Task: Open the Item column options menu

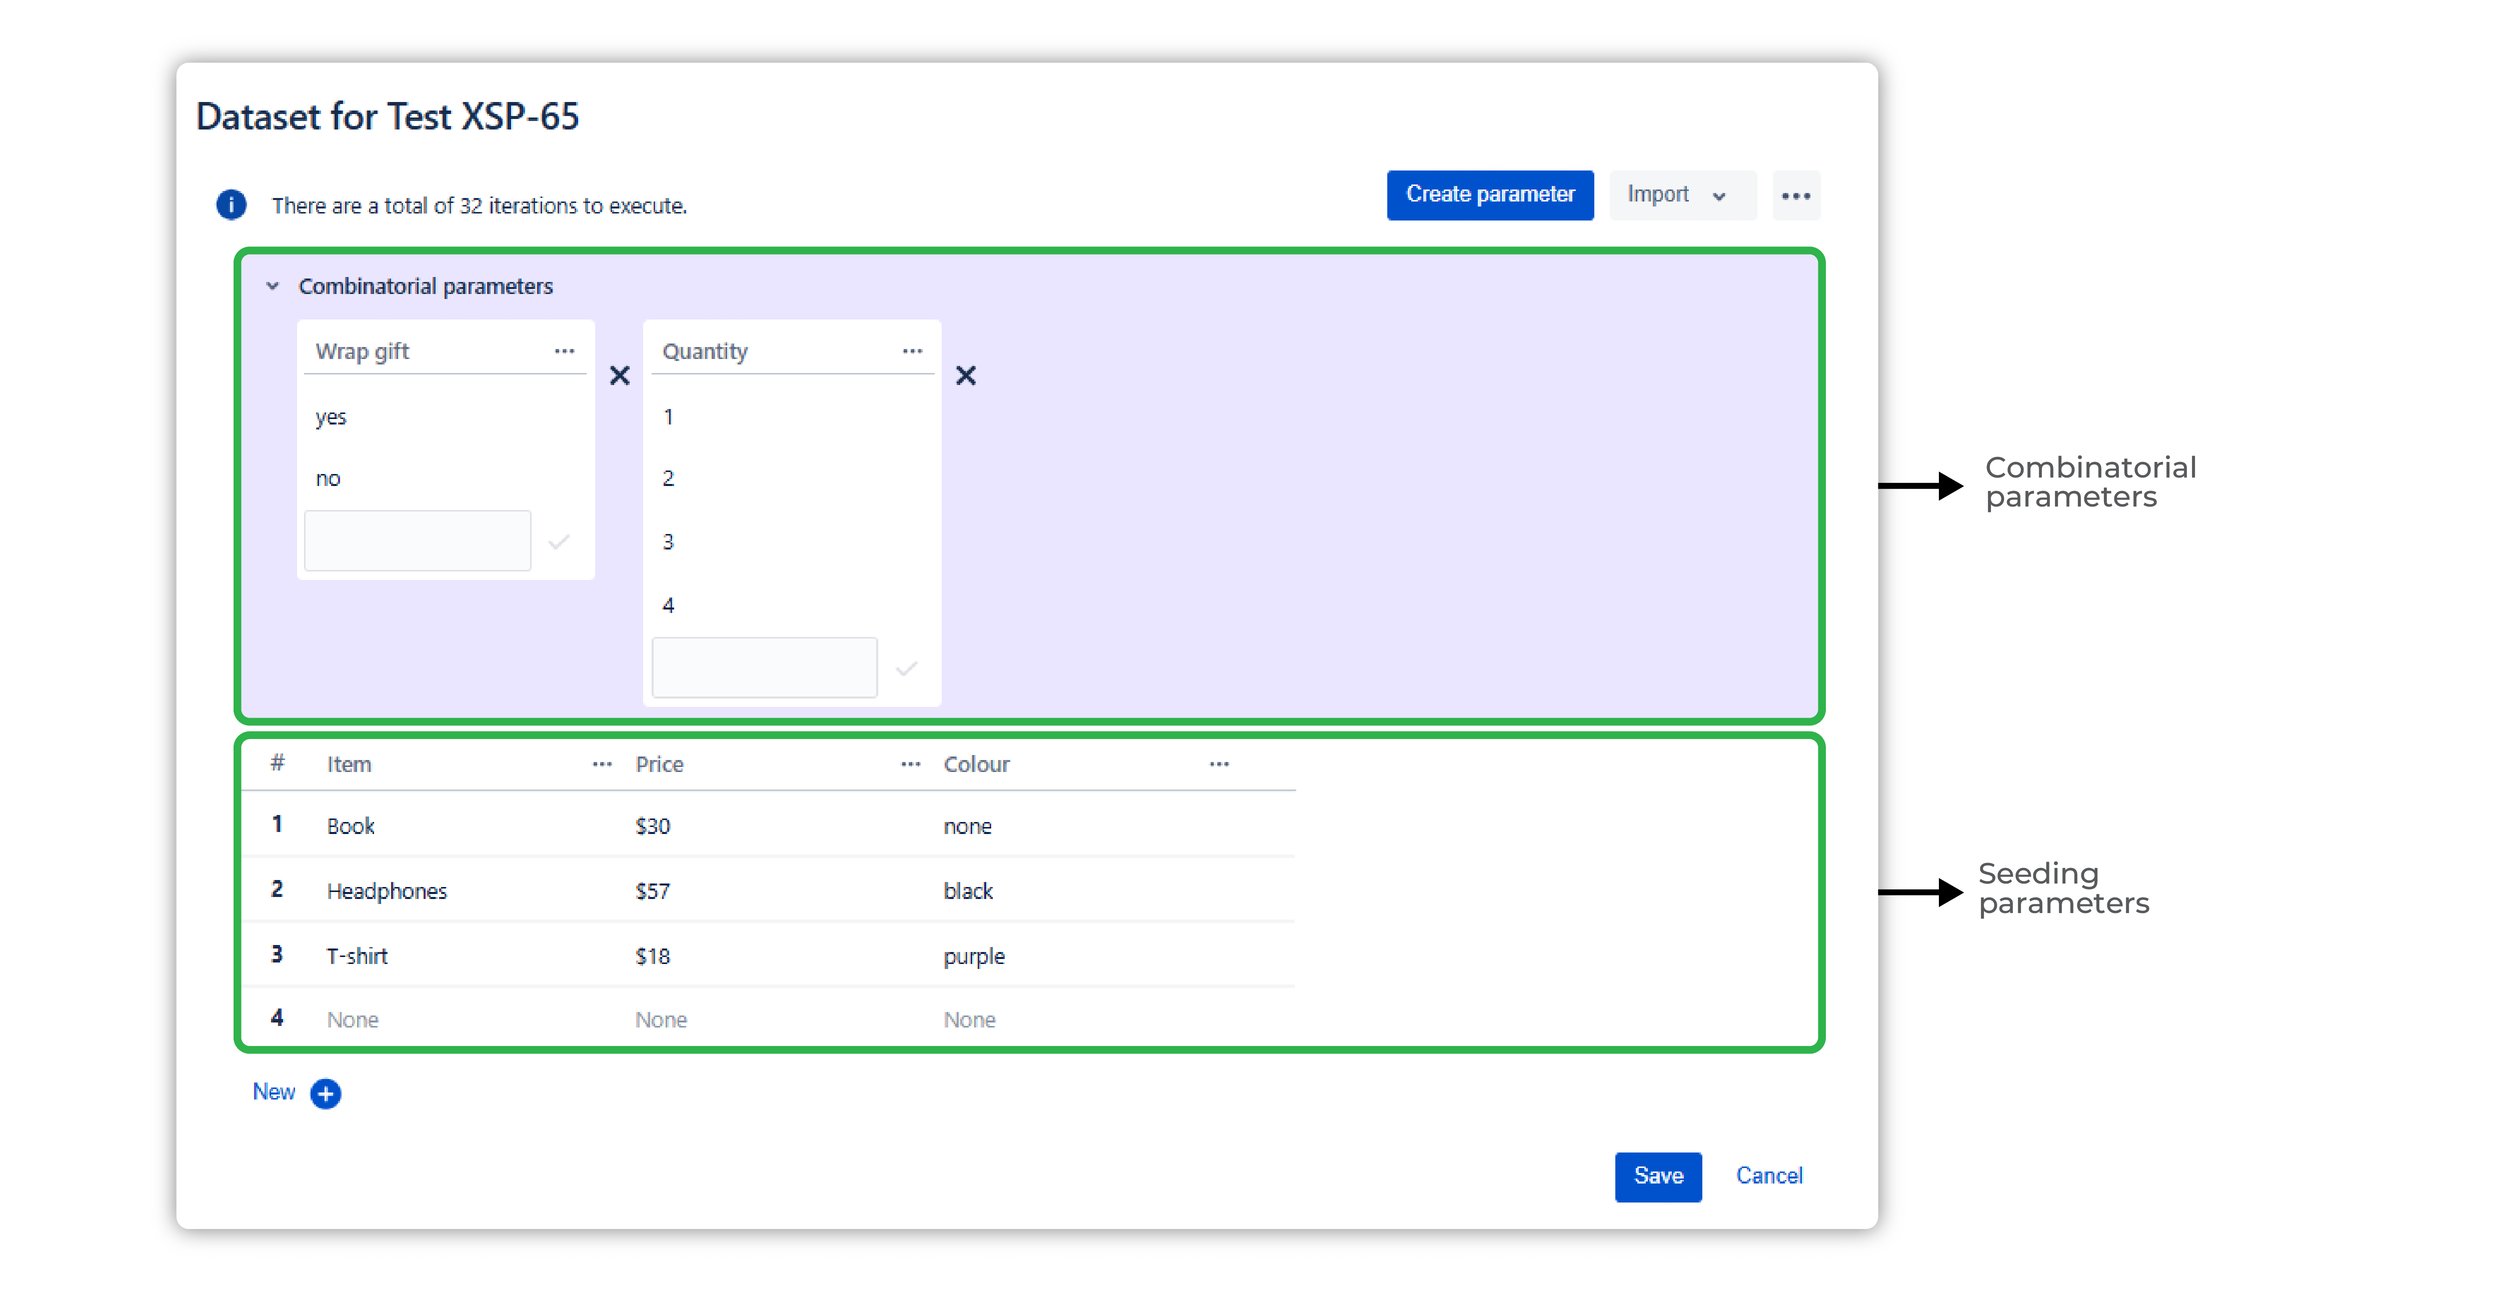Action: (x=602, y=763)
